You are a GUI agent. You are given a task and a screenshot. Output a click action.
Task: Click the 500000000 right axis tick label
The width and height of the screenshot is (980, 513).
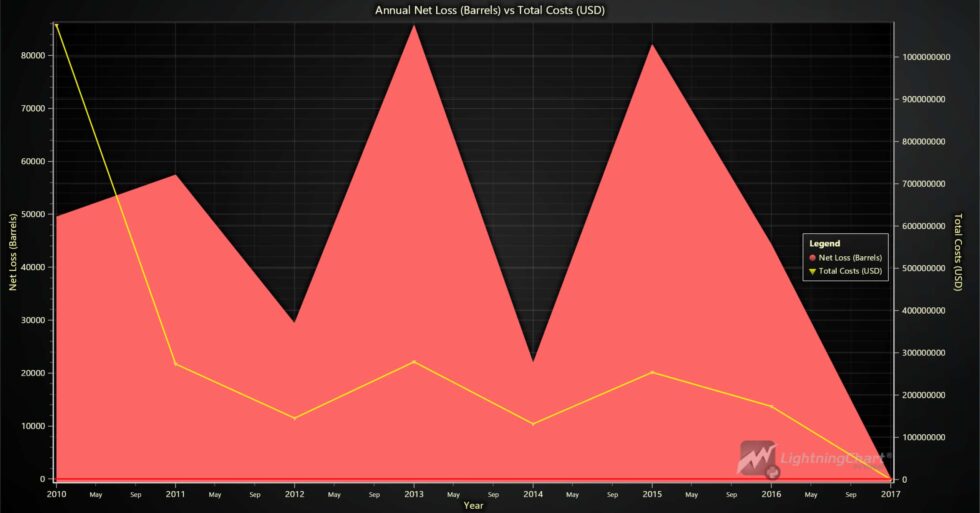(924, 268)
